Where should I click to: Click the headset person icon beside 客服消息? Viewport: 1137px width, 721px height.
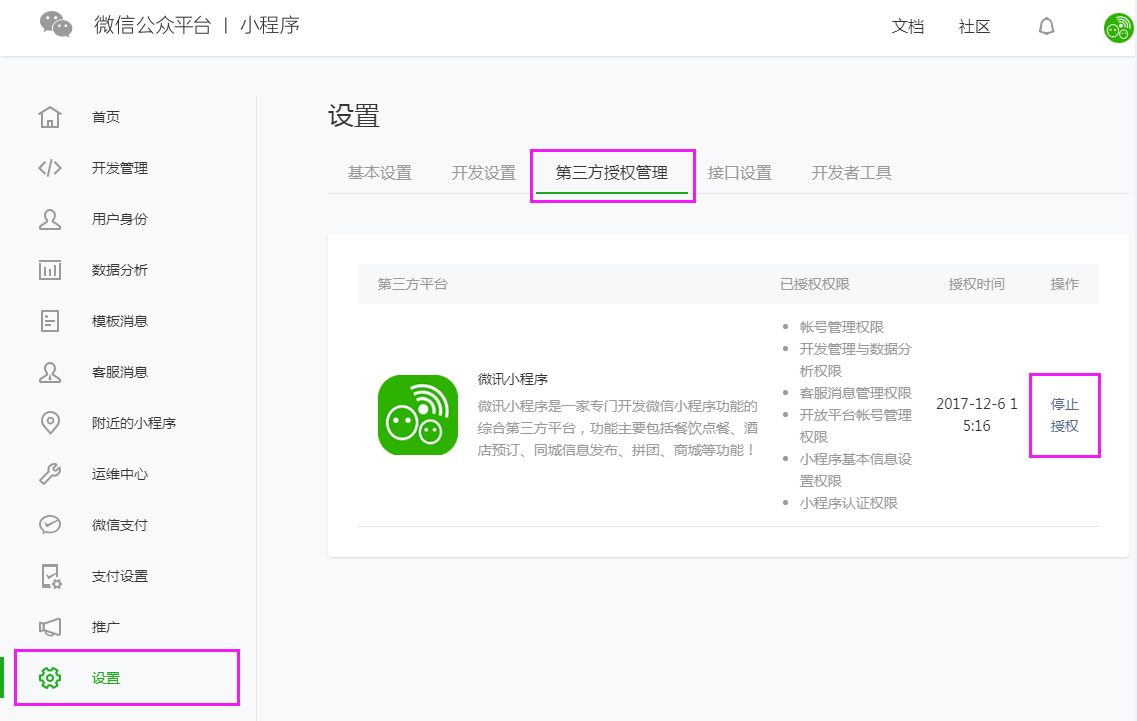(x=50, y=372)
